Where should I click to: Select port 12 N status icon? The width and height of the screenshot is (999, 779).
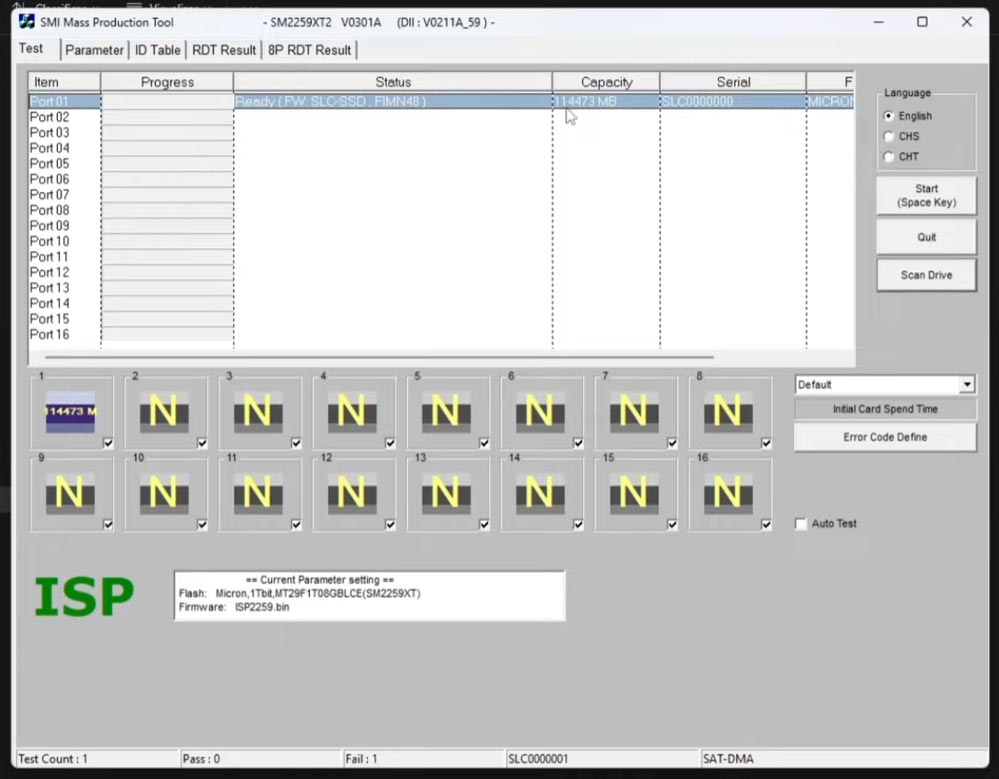tap(351, 493)
